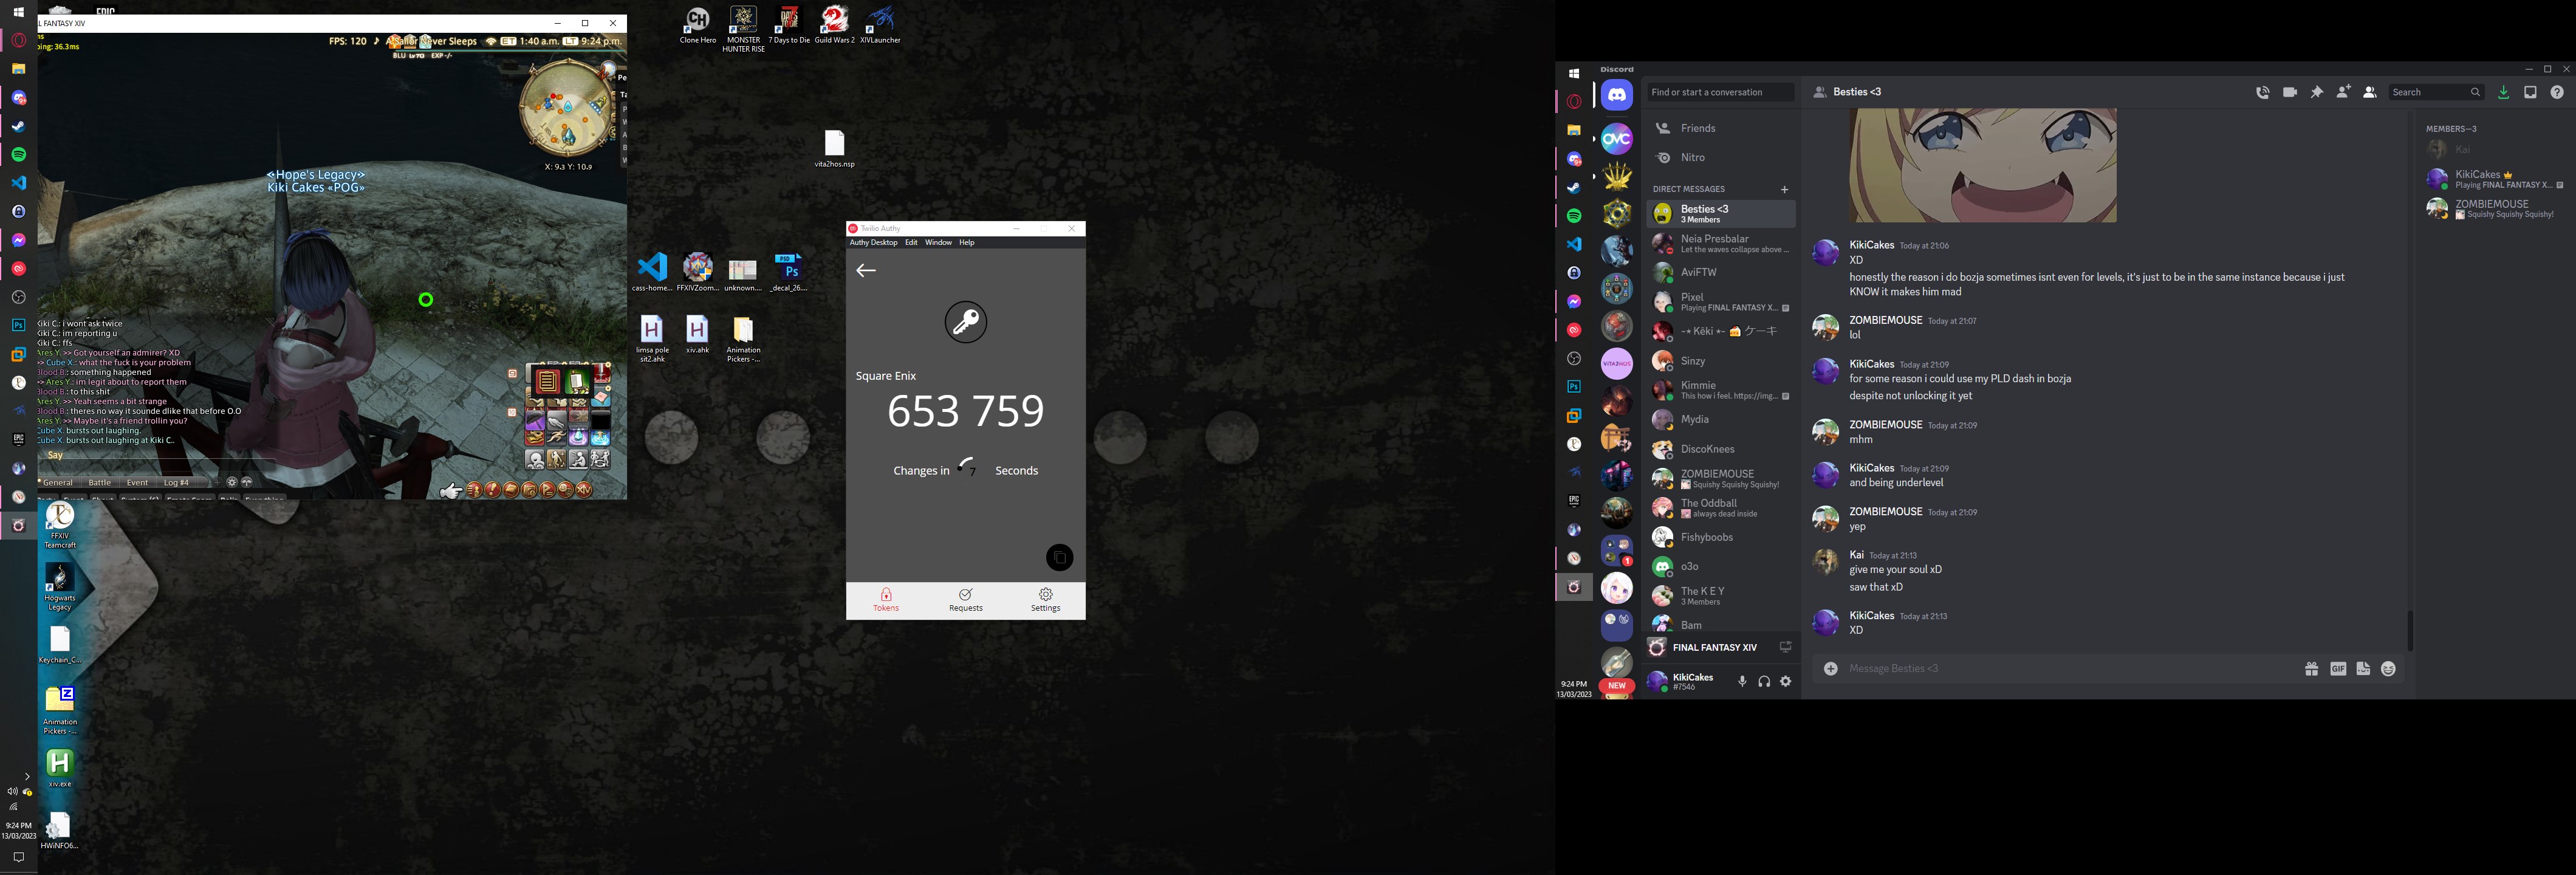Viewport: 2576px width, 875px height.
Task: Open the VITA2HOS server in Discord
Action: point(1617,364)
